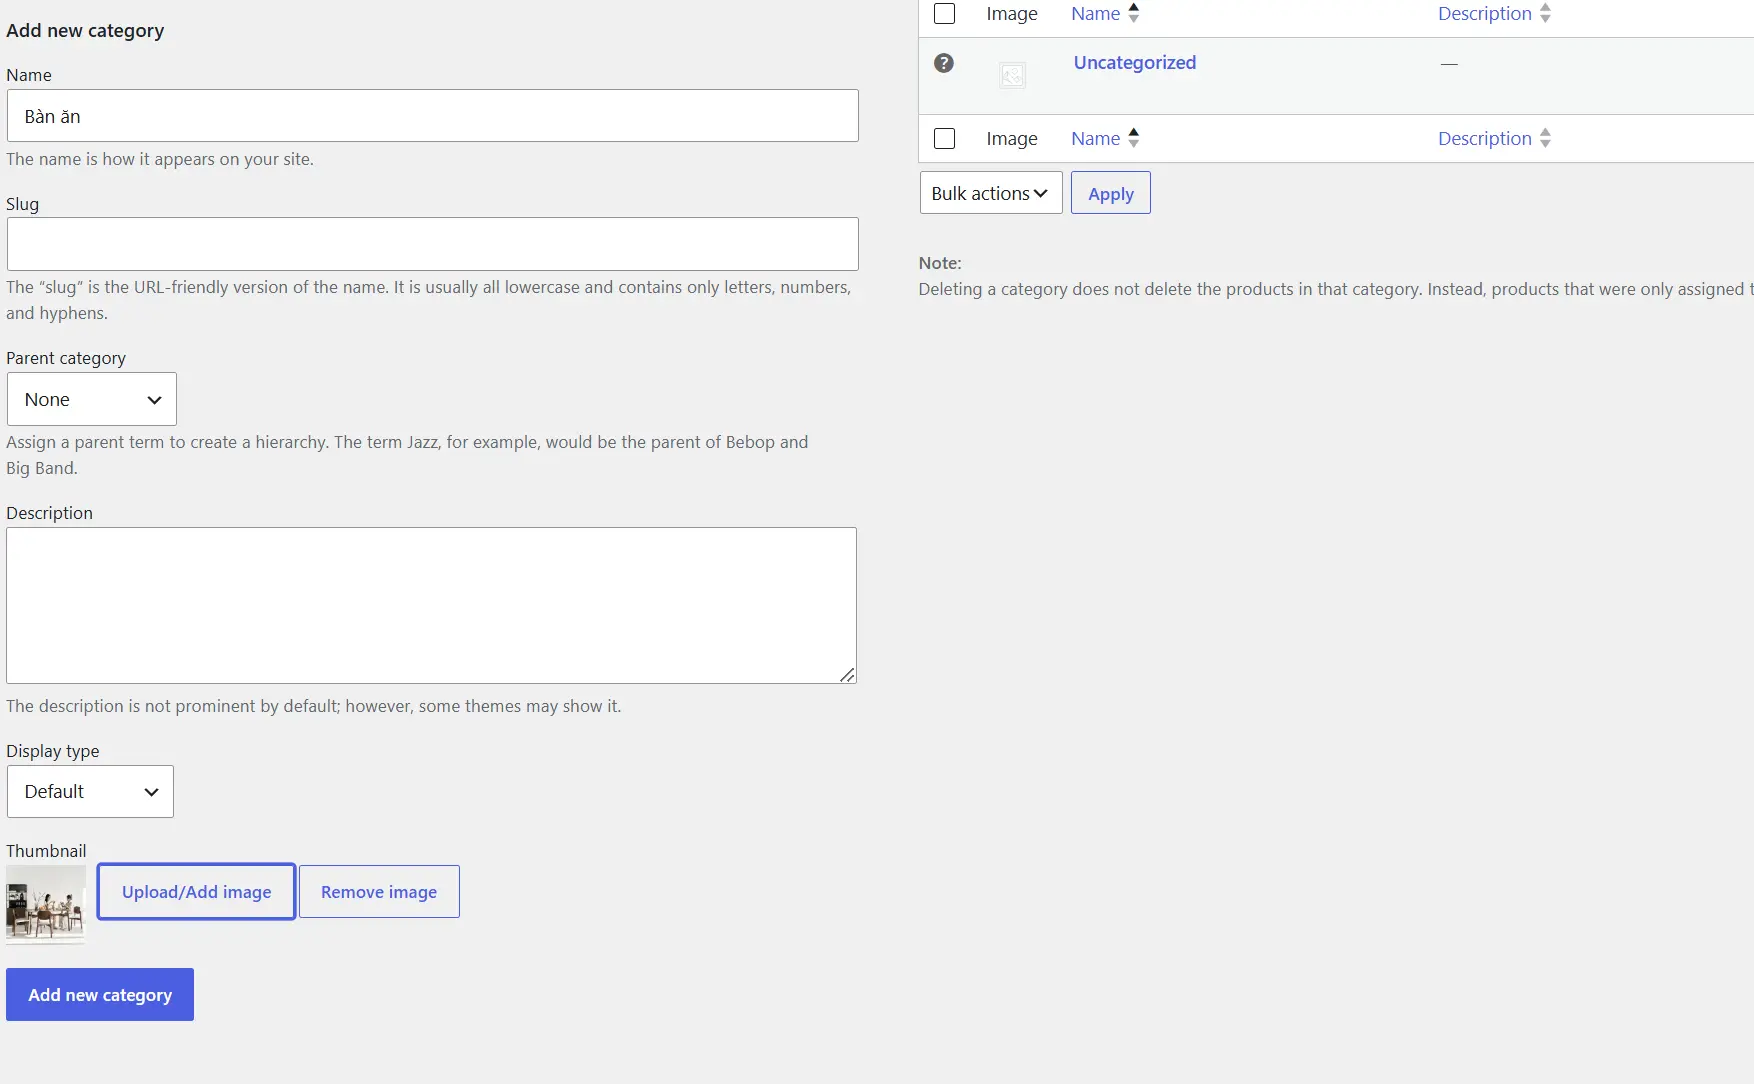The width and height of the screenshot is (1754, 1084).
Task: Click the Apply button
Action: tap(1110, 193)
